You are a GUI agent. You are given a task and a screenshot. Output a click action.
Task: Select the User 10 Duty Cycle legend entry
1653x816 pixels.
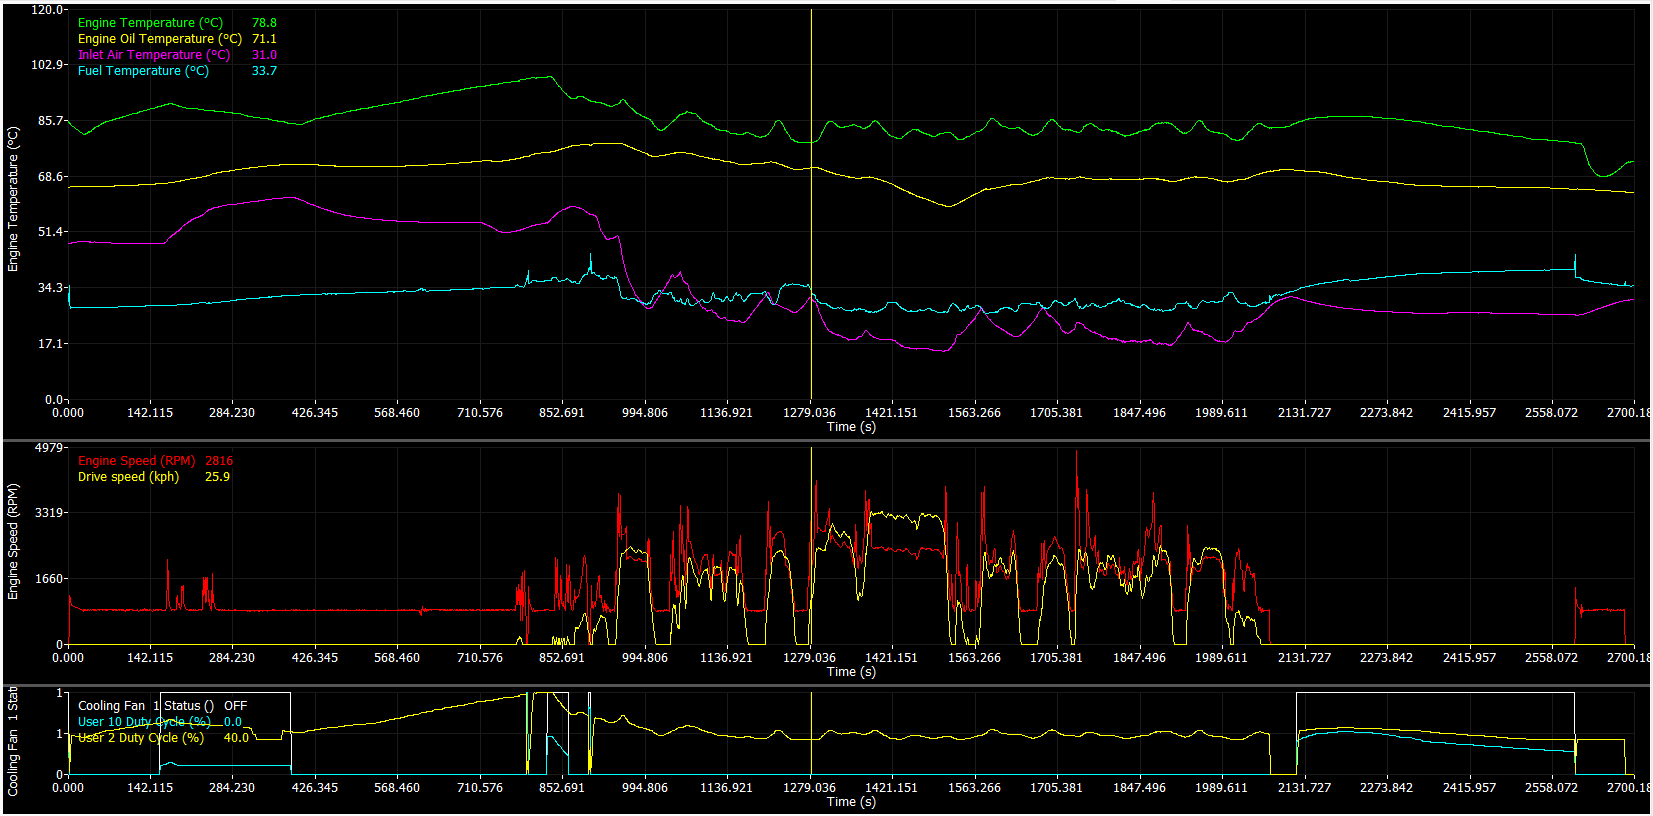click(x=144, y=722)
